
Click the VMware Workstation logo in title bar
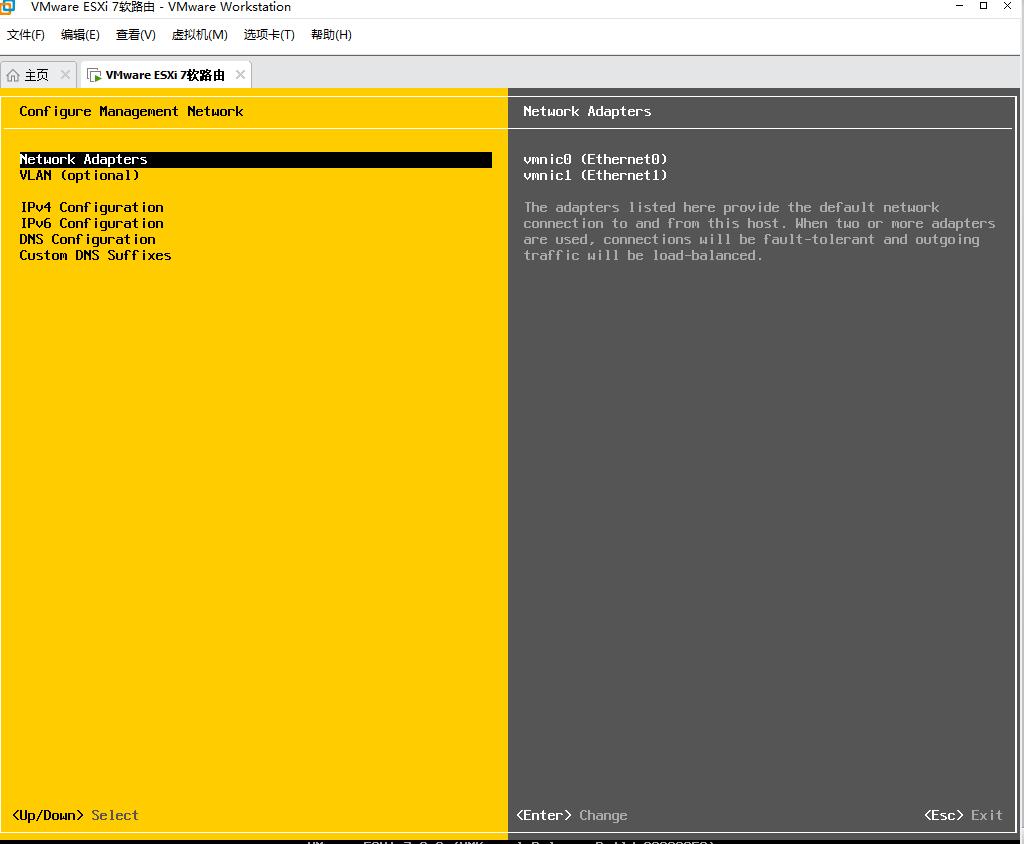pyautogui.click(x=8, y=7)
